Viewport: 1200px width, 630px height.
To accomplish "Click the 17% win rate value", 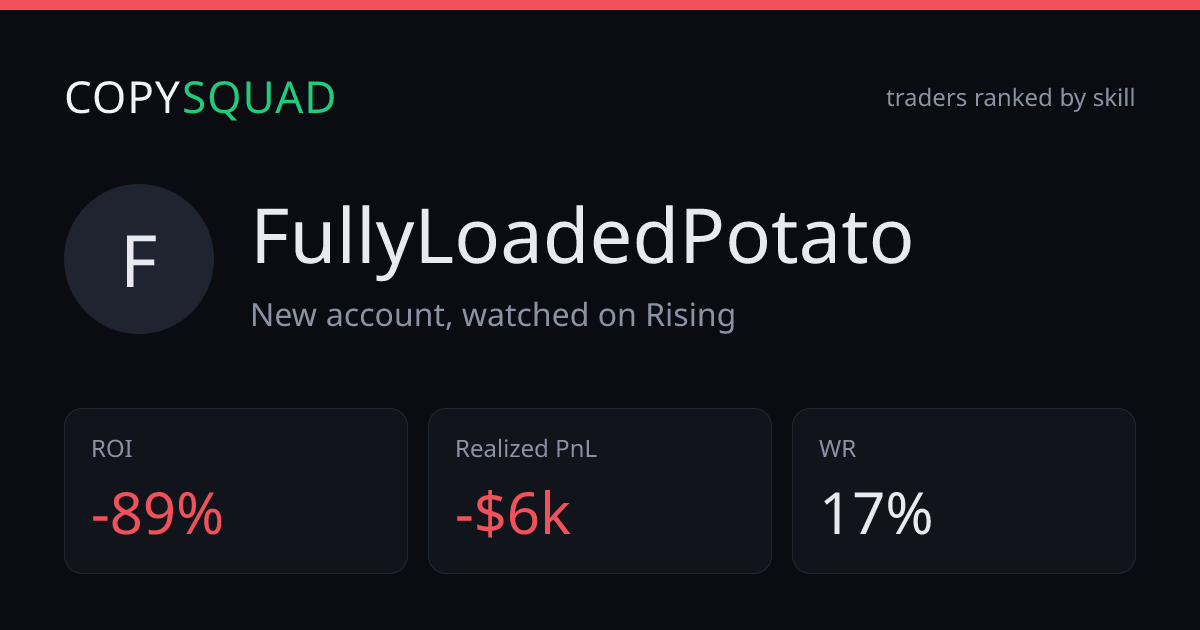I will point(876,515).
